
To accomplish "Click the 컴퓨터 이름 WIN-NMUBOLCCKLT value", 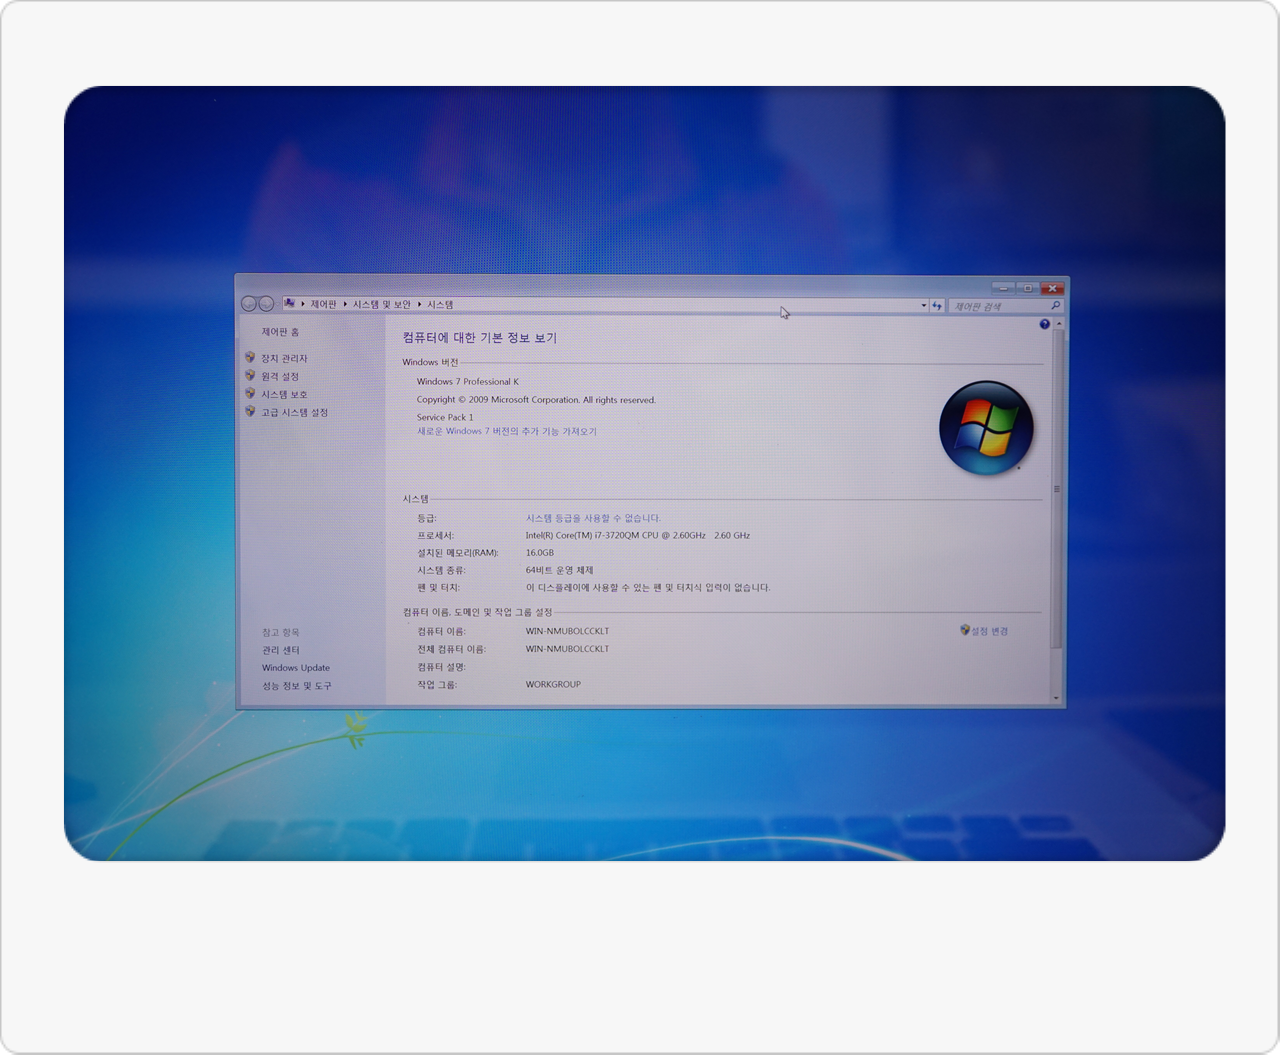I will [567, 631].
